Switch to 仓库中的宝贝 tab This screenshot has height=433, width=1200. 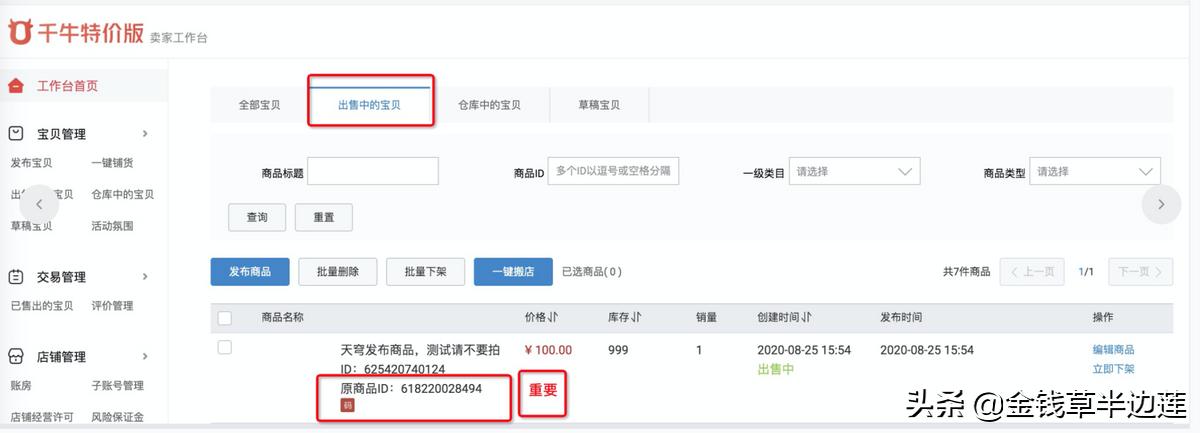[x=489, y=105]
